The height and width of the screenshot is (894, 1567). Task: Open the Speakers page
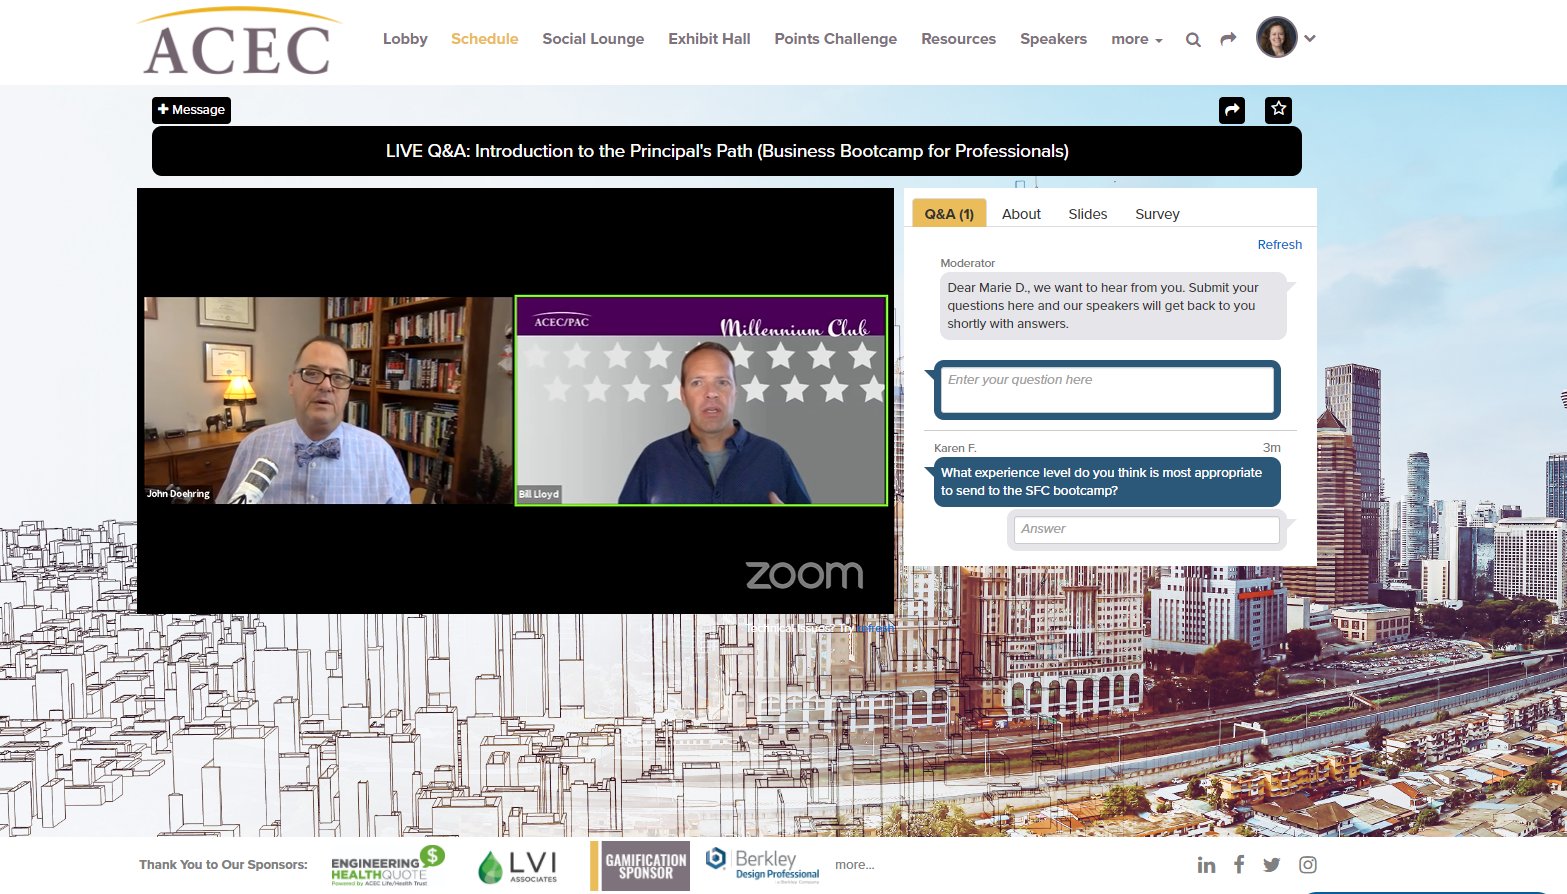point(1053,39)
